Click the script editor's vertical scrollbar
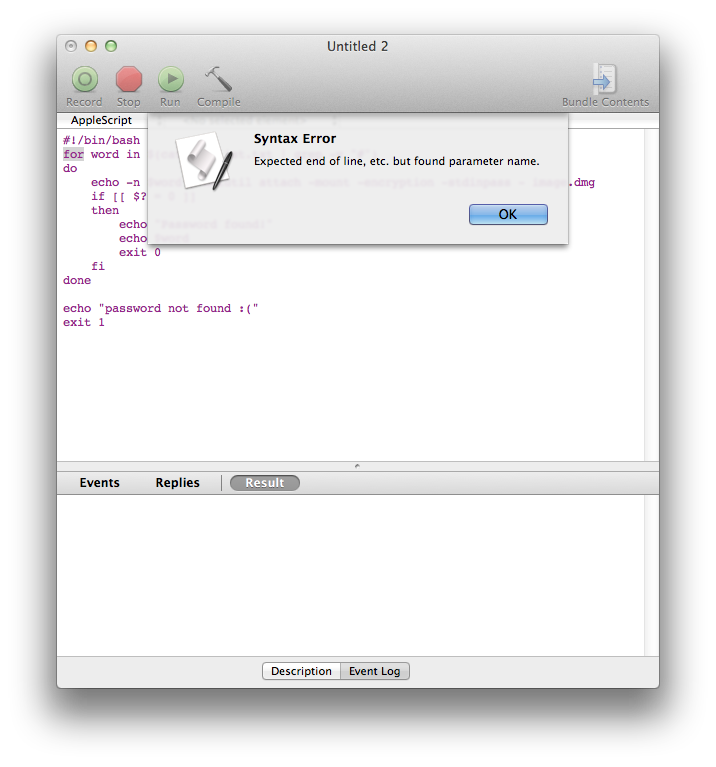The width and height of the screenshot is (716, 767). 651,295
